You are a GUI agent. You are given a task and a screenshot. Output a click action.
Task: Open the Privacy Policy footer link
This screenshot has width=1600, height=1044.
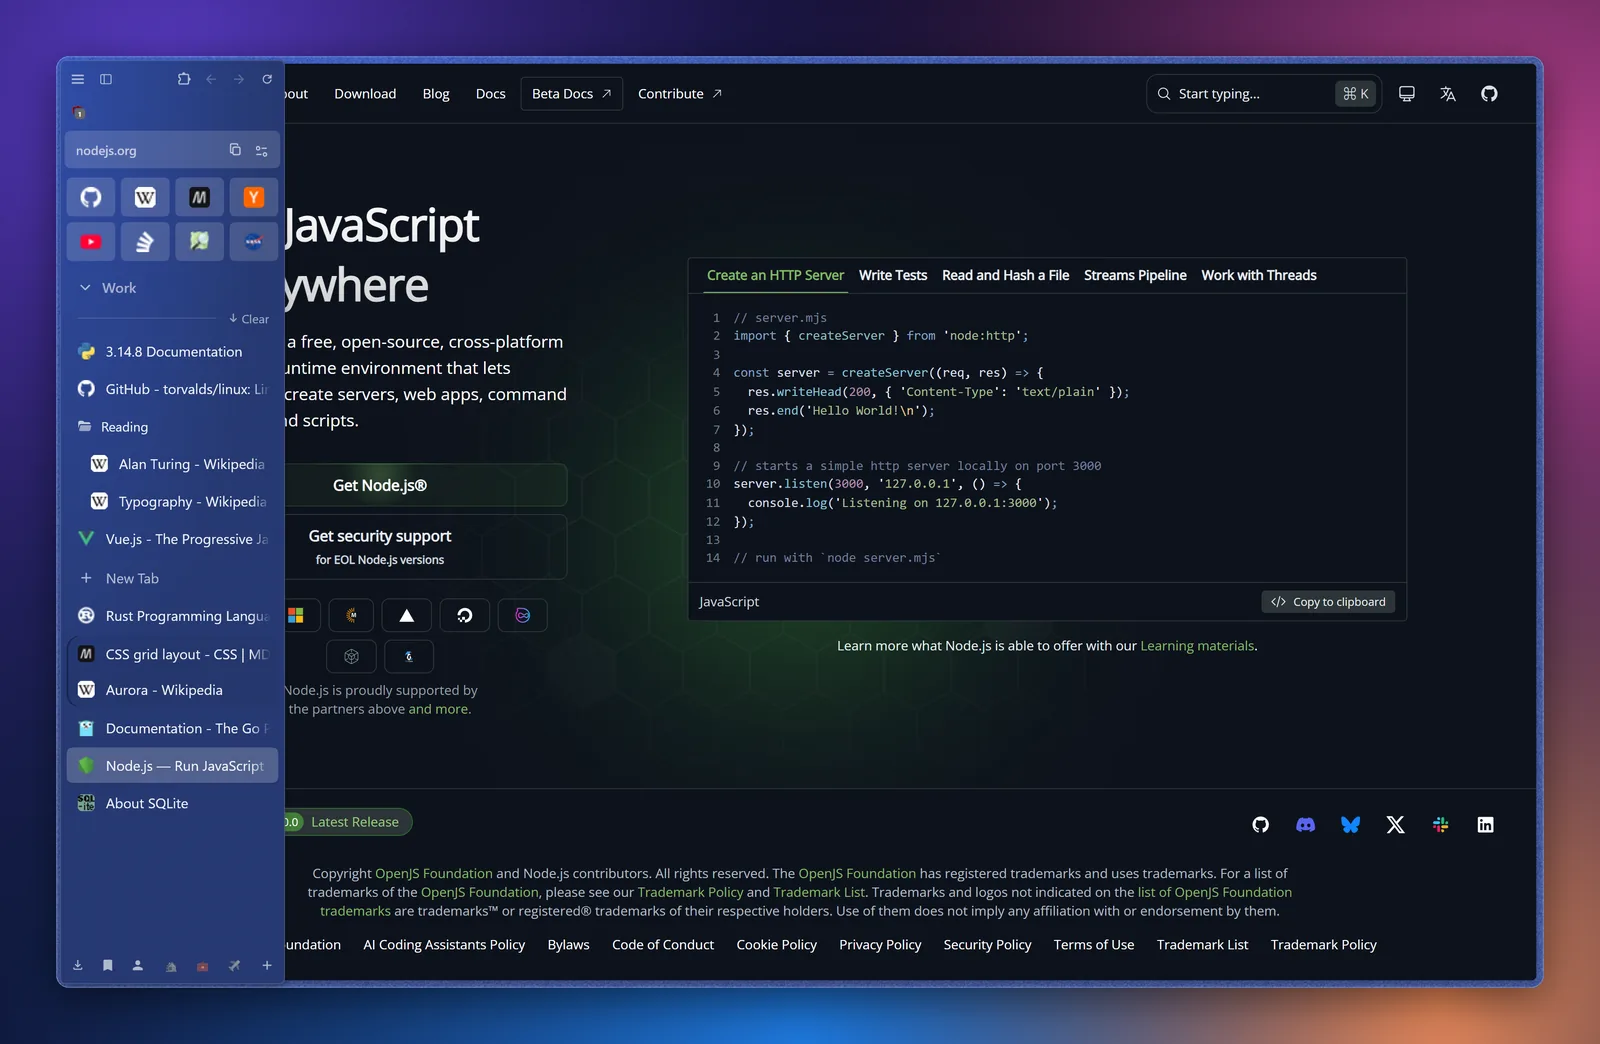pos(880,945)
